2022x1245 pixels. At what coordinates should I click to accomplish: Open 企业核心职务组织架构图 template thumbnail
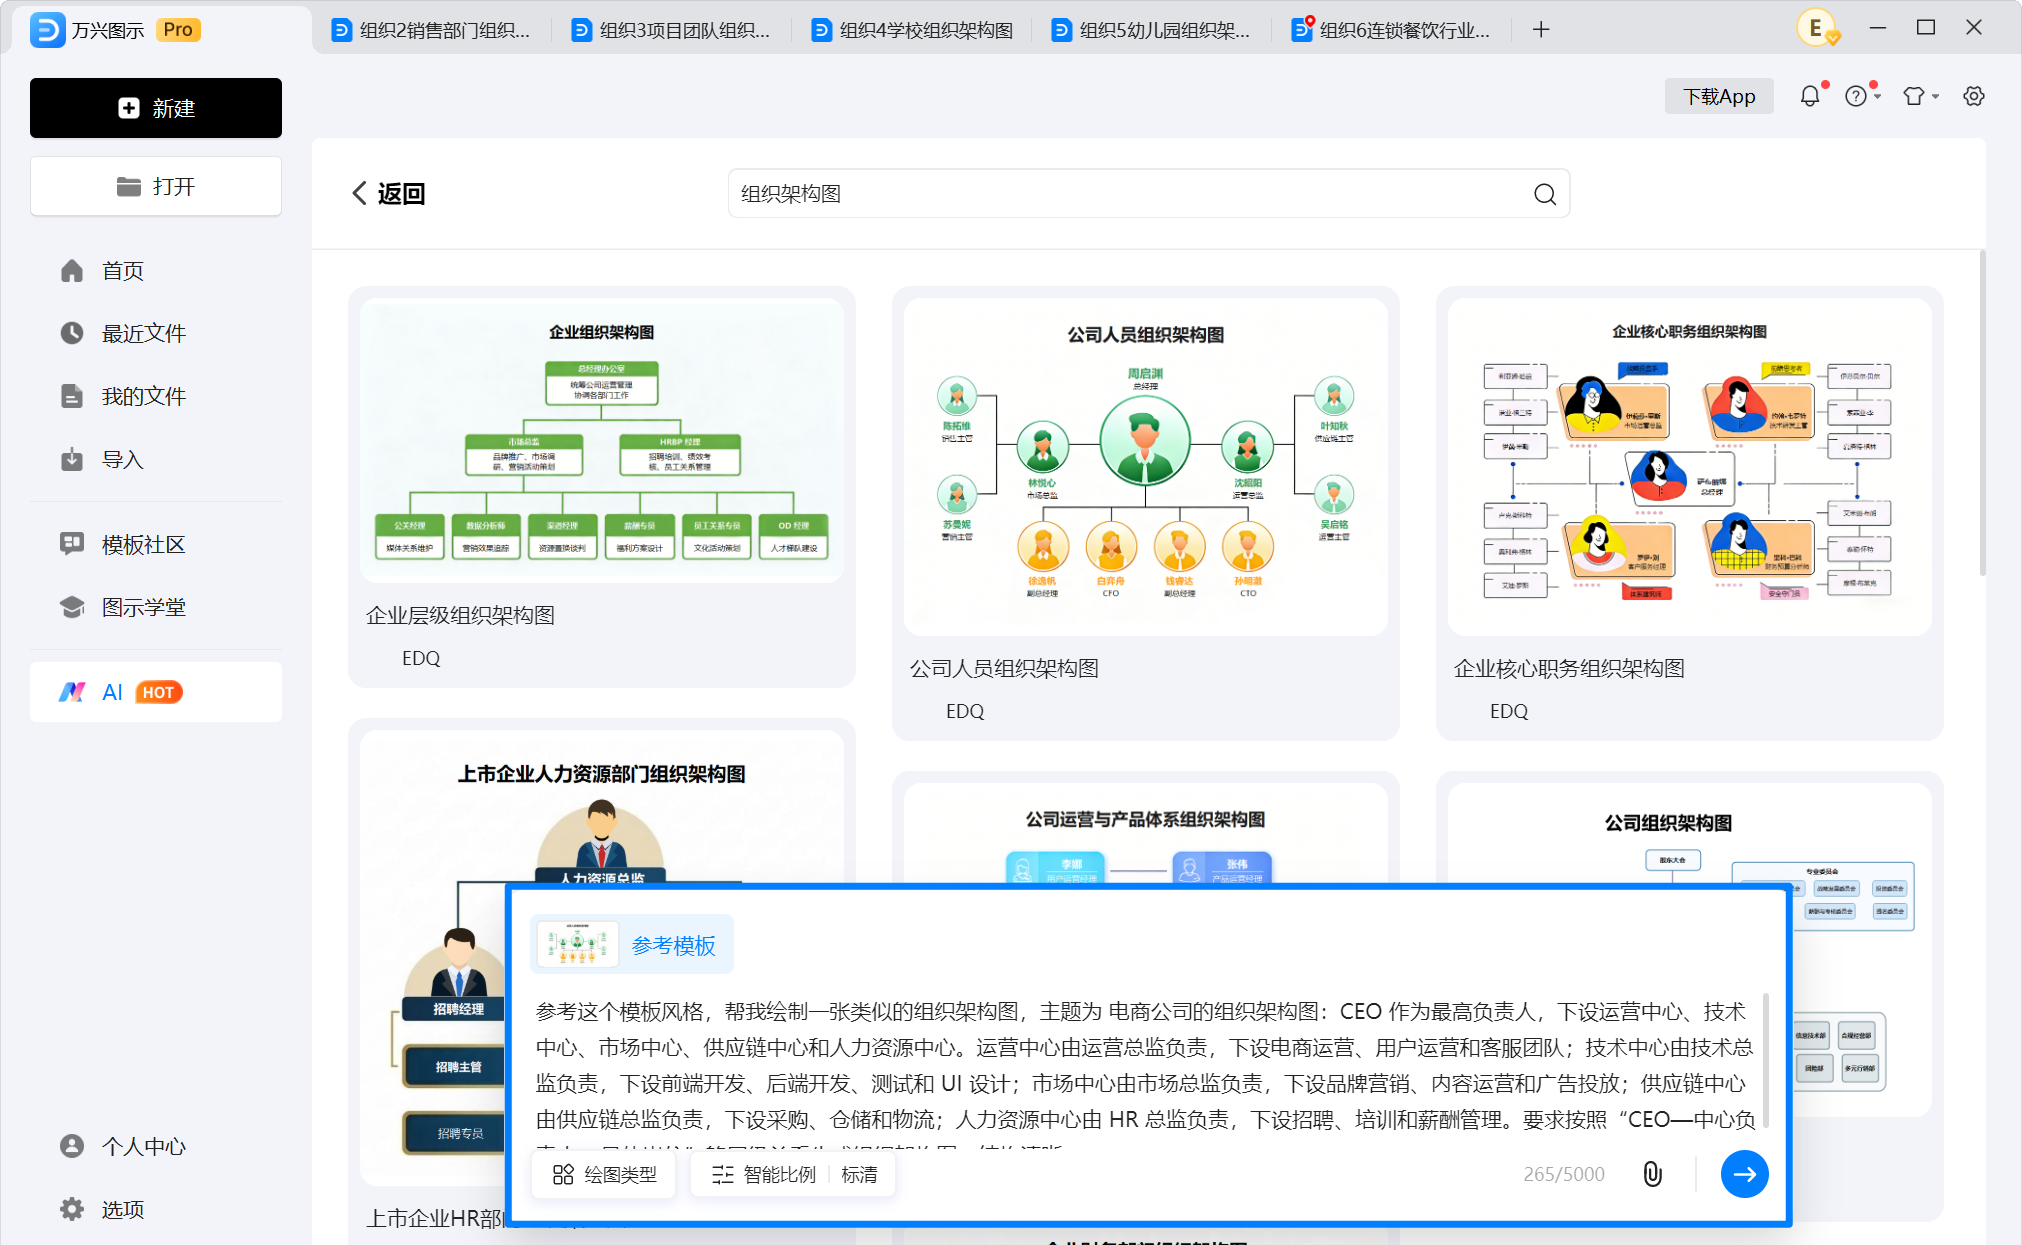pos(1690,467)
